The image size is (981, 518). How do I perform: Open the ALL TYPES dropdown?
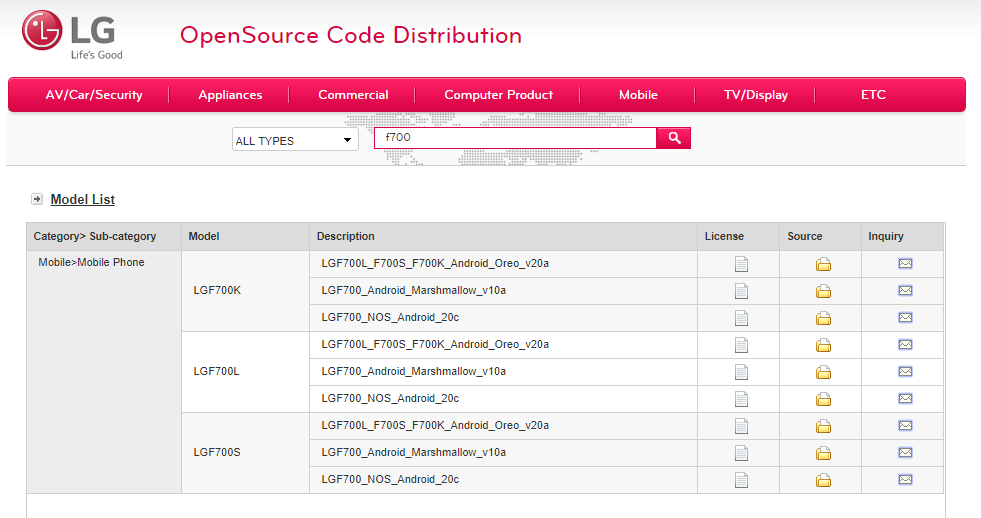[x=295, y=140]
